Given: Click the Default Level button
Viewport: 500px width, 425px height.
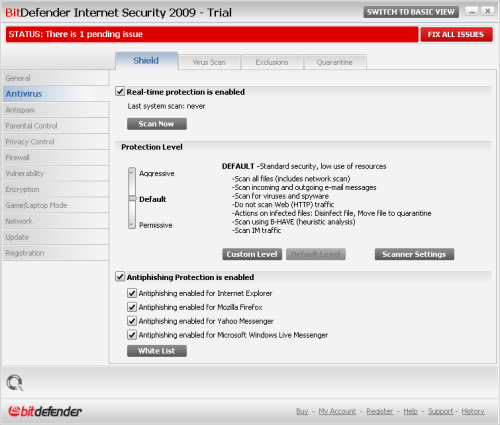Looking at the screenshot, I should pos(316,254).
